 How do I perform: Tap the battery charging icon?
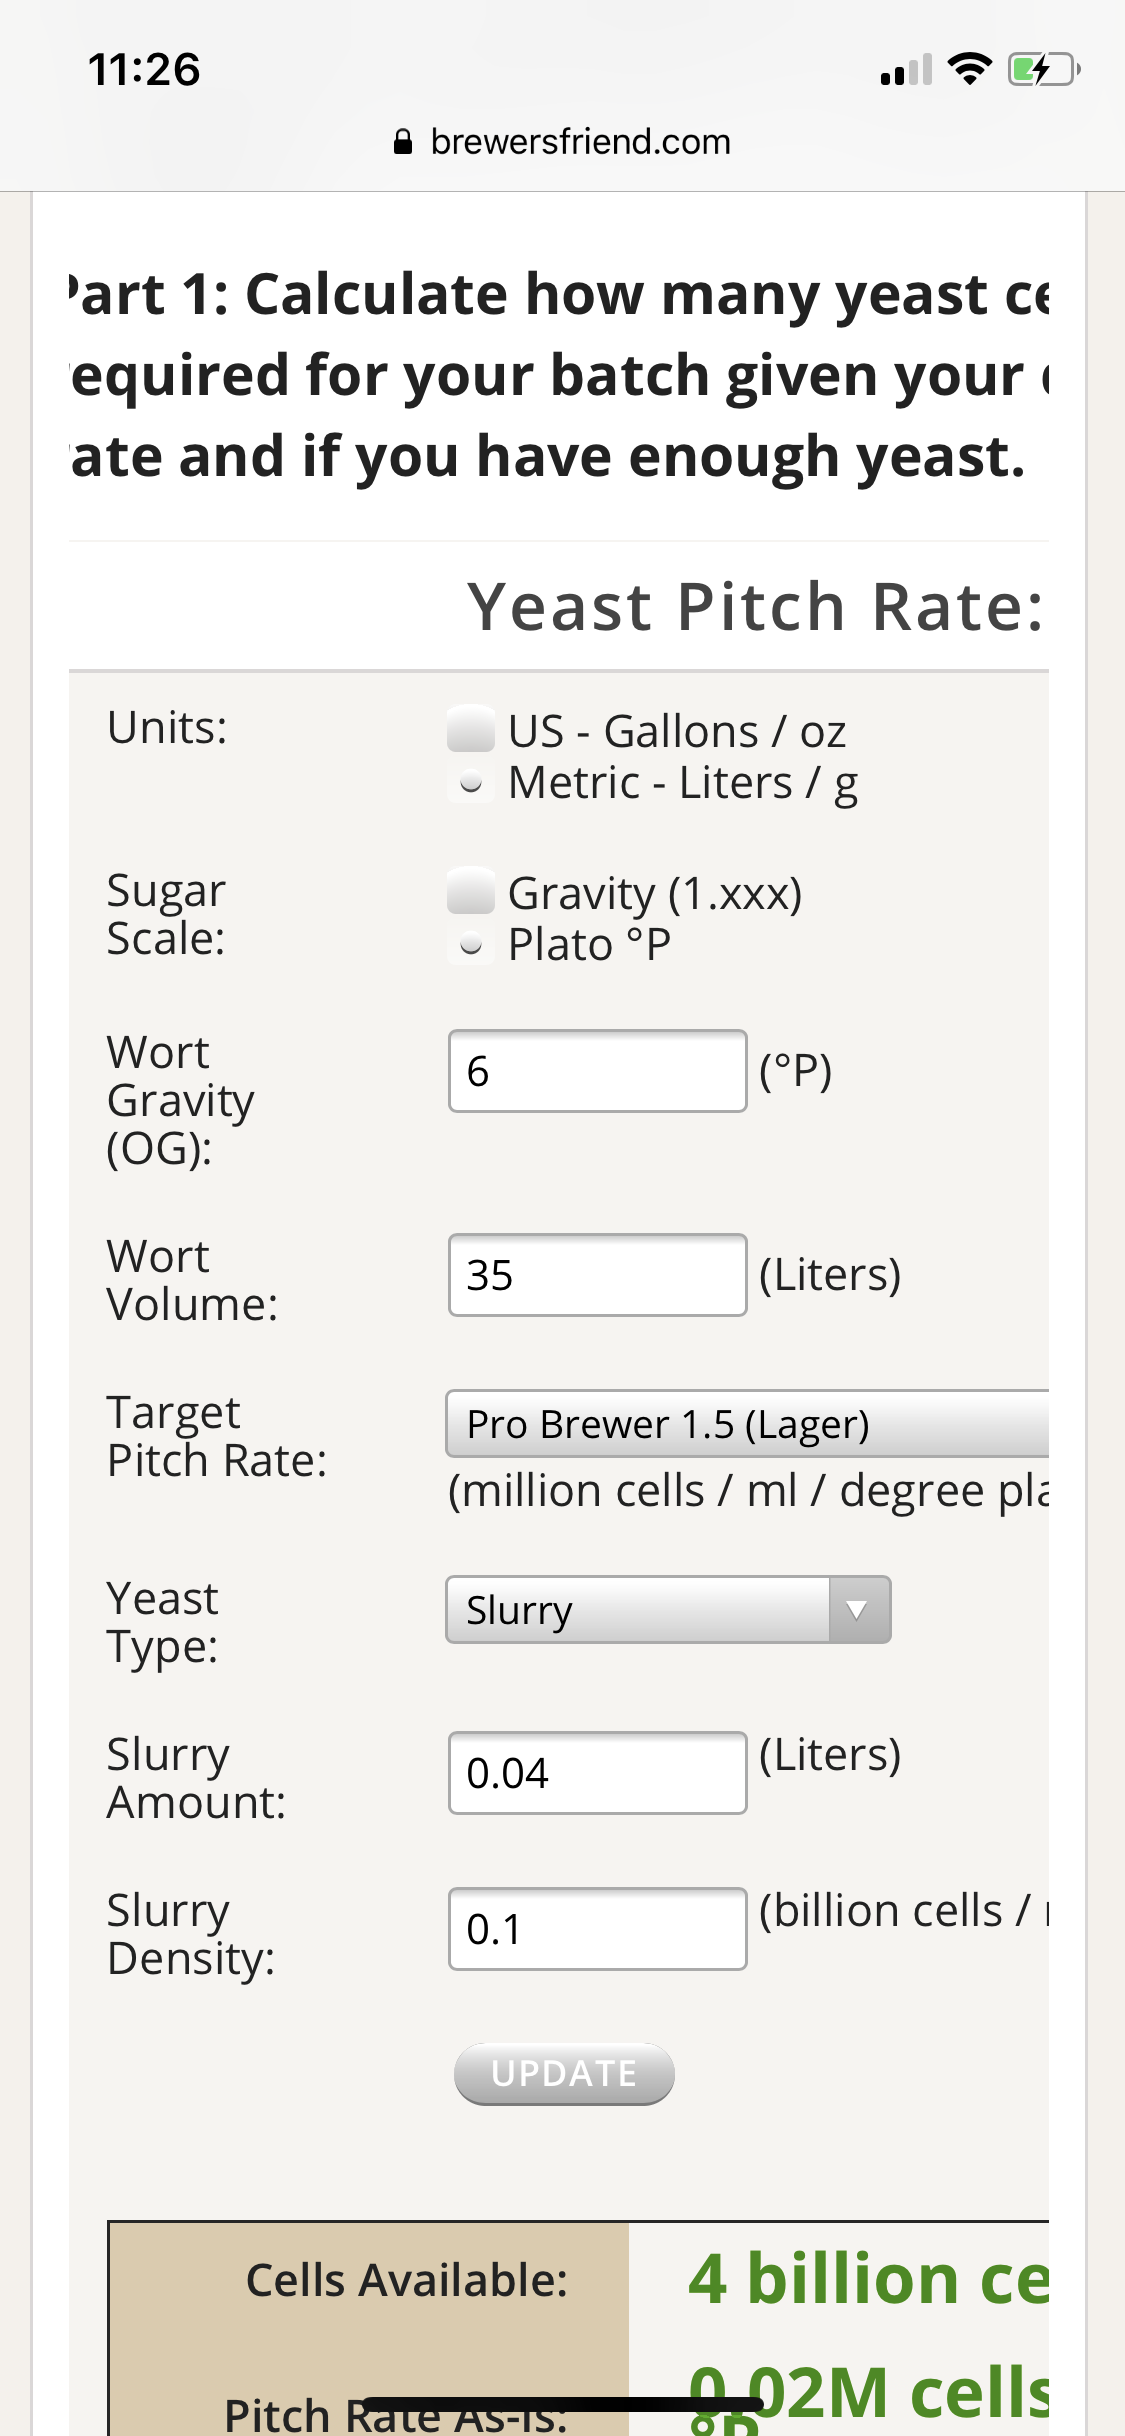tap(1043, 70)
